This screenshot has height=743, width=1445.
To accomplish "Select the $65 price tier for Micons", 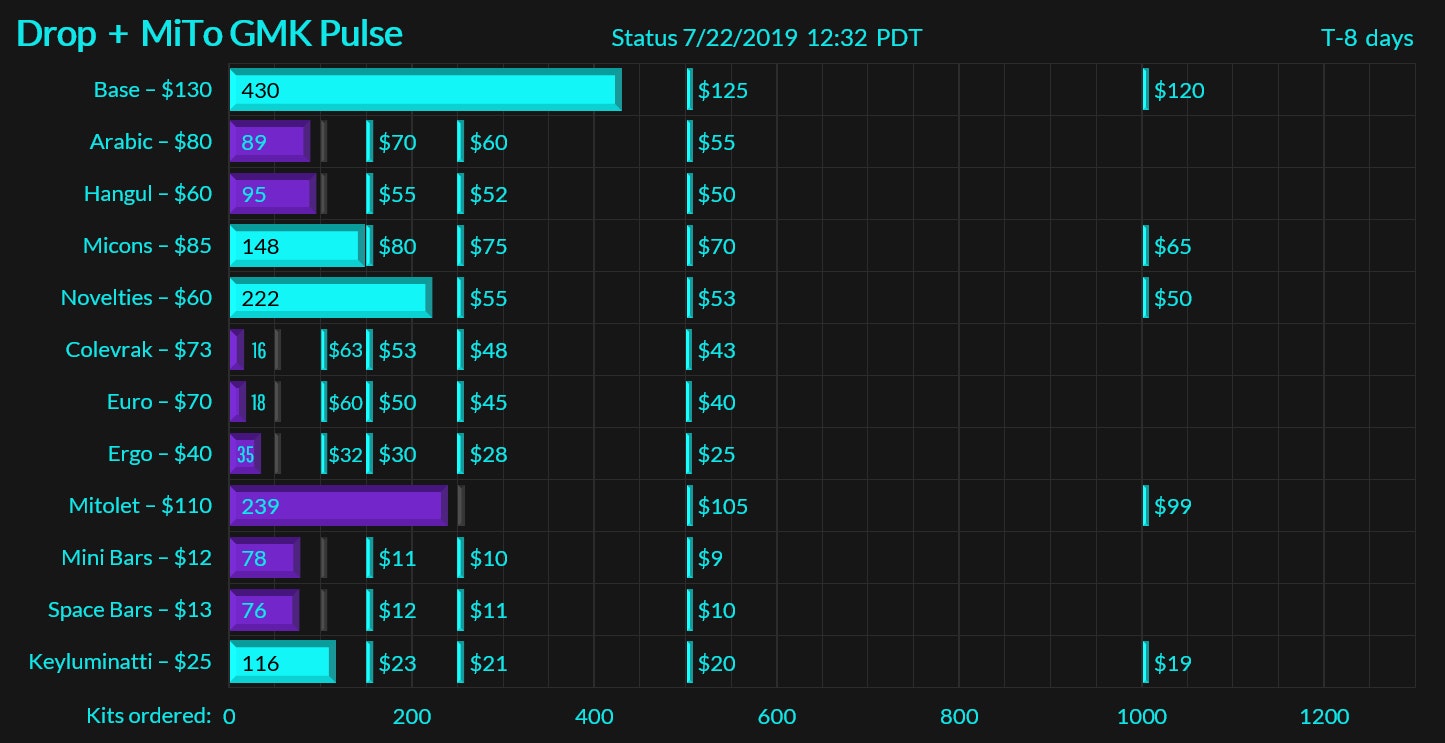I will (1172, 246).
